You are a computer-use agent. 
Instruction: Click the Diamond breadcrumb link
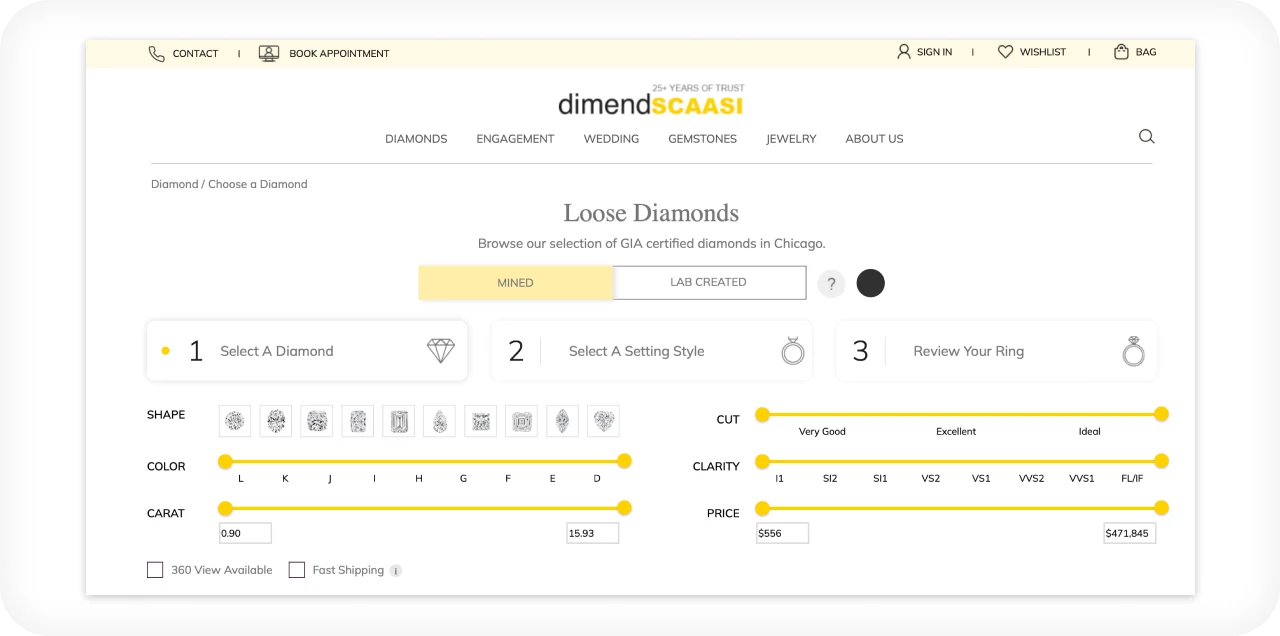pos(174,184)
